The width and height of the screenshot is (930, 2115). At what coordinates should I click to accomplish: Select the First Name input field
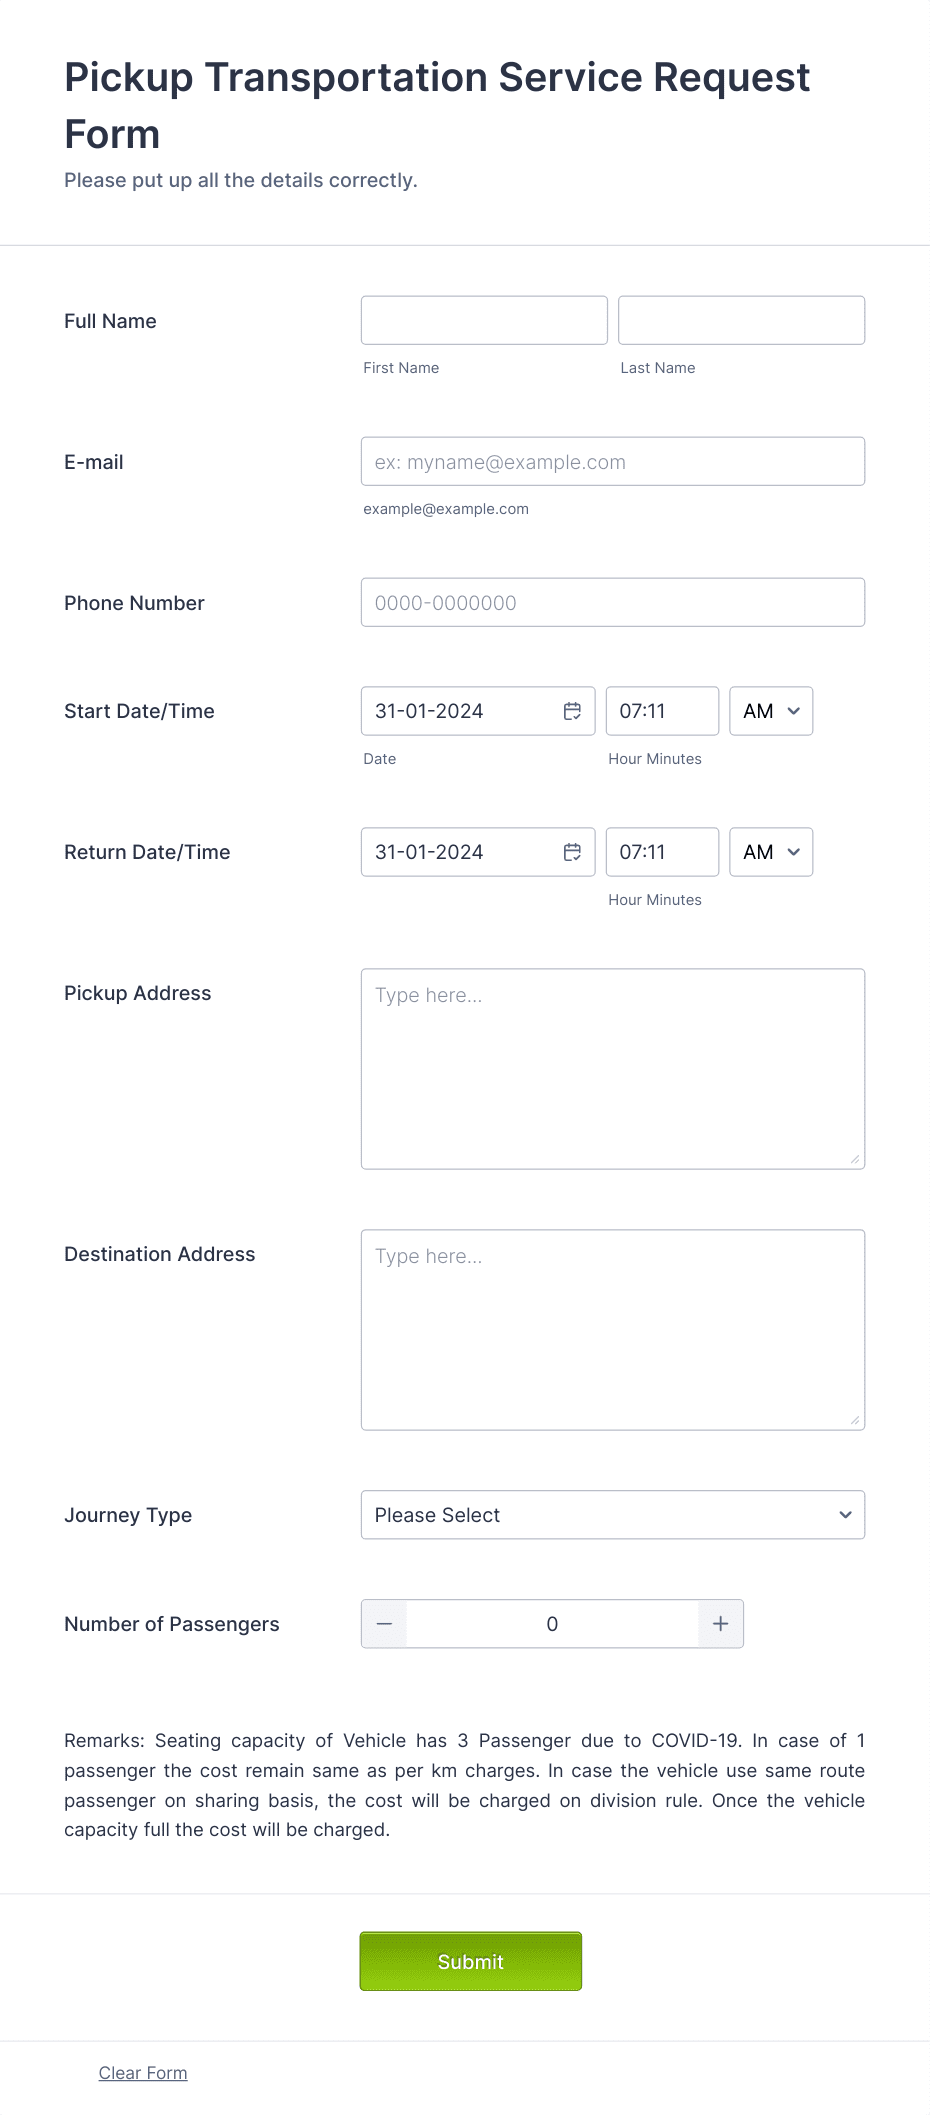click(x=483, y=320)
